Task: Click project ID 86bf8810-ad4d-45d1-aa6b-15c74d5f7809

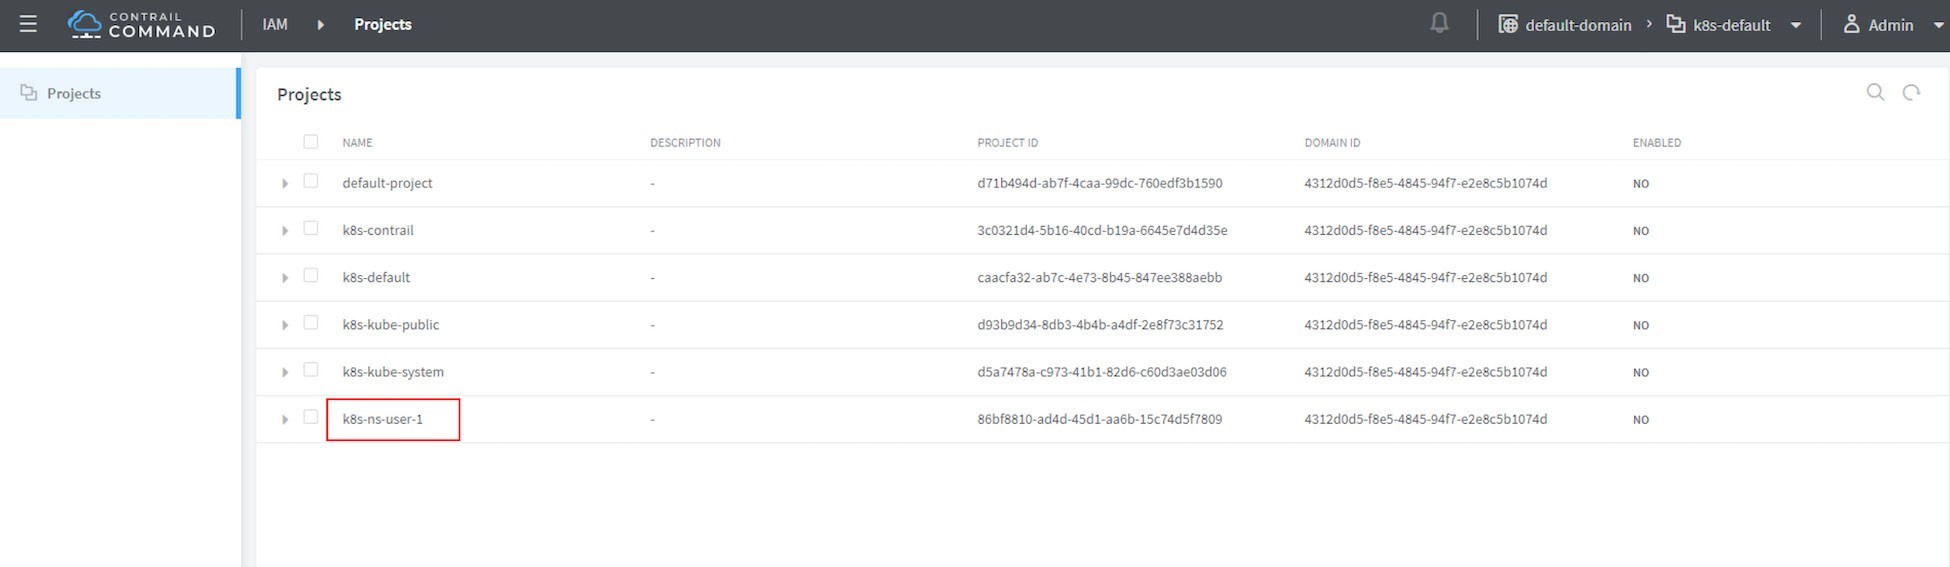Action: coord(1100,419)
